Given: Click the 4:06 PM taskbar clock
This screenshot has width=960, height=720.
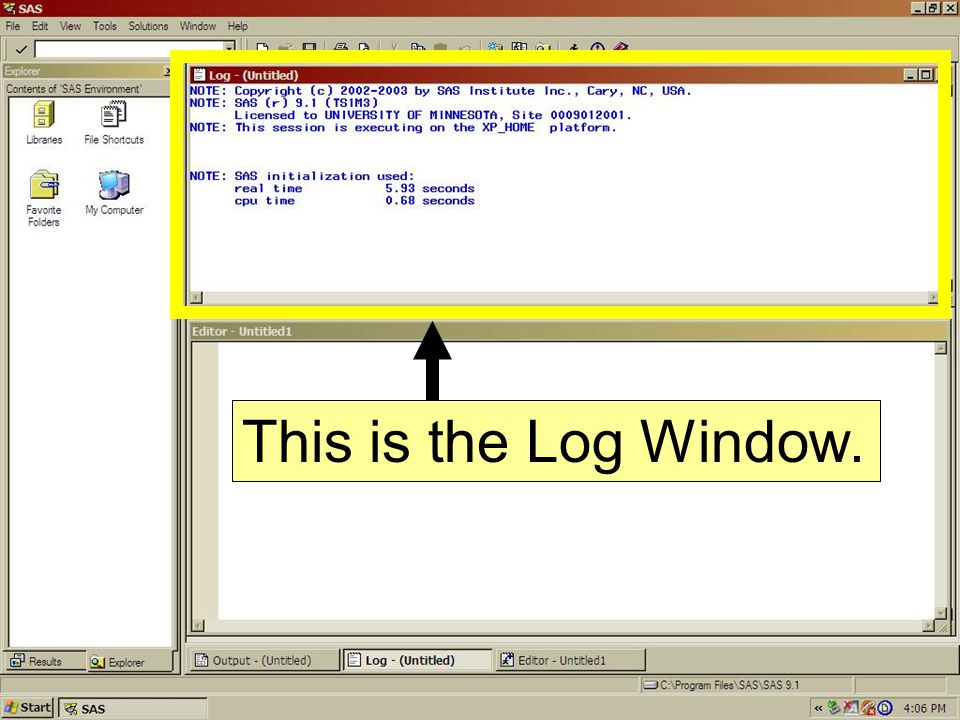Looking at the screenshot, I should (924, 708).
